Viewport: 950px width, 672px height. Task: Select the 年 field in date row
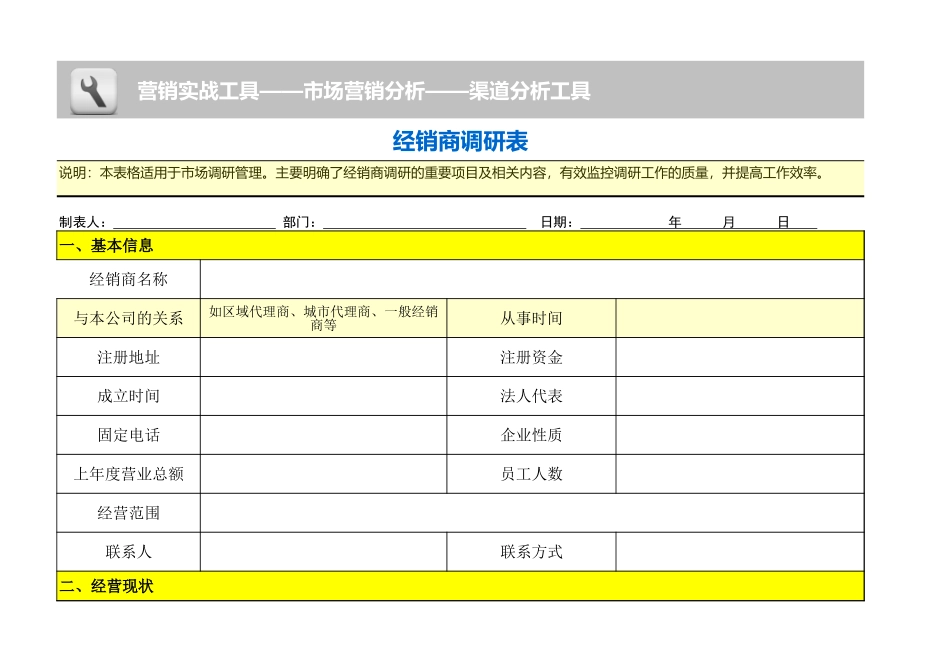tap(672, 222)
